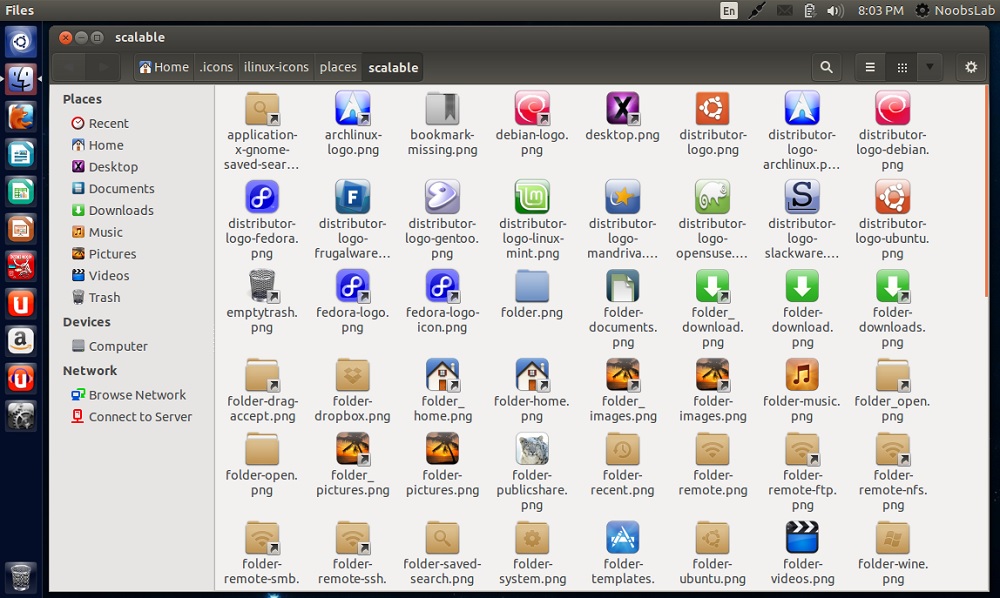Open the view options dropdown arrow

(x=929, y=67)
